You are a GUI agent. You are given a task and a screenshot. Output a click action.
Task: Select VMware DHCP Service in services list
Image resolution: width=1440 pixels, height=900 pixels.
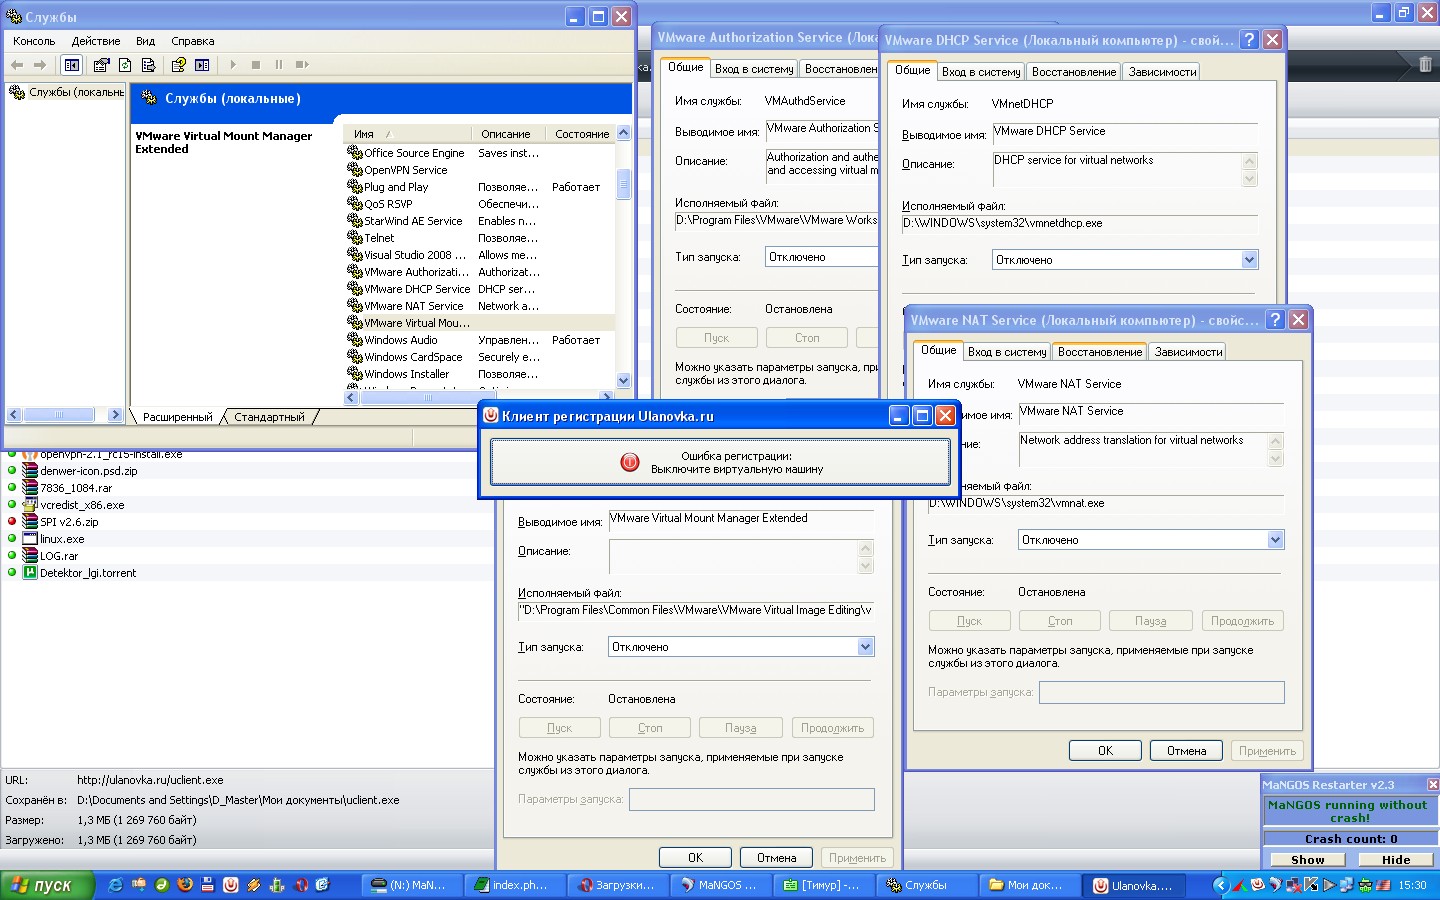tap(416, 289)
